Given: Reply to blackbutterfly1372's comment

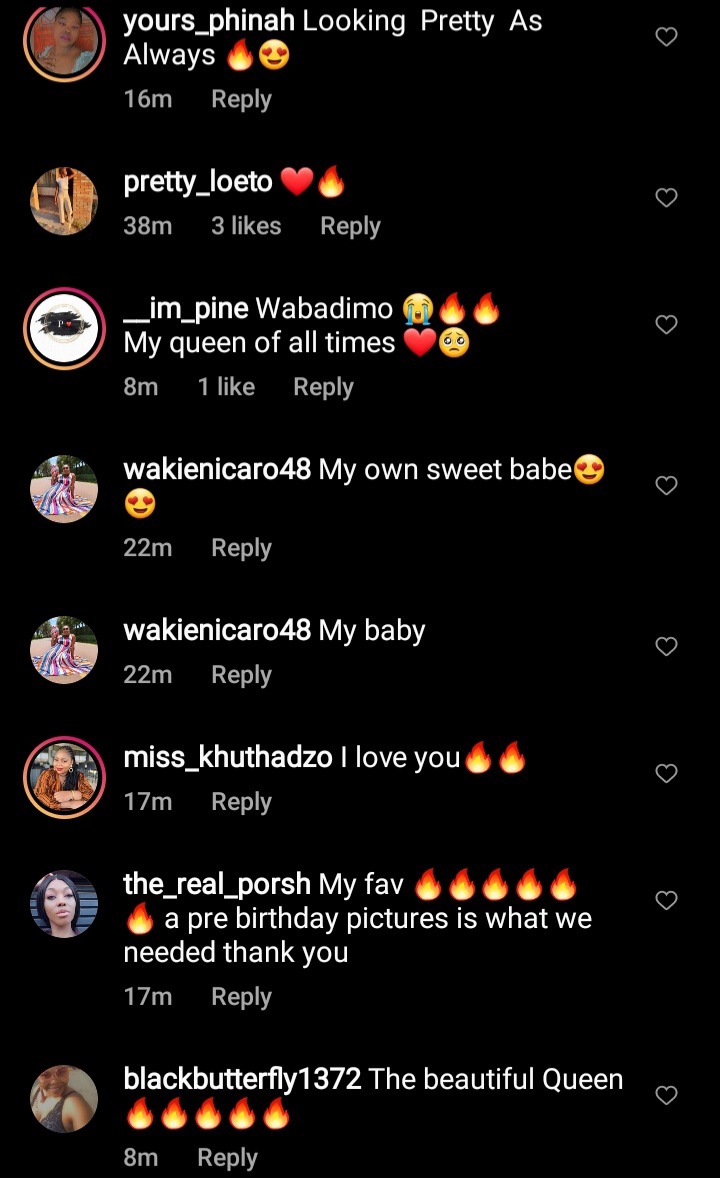Looking at the screenshot, I should point(228,1158).
